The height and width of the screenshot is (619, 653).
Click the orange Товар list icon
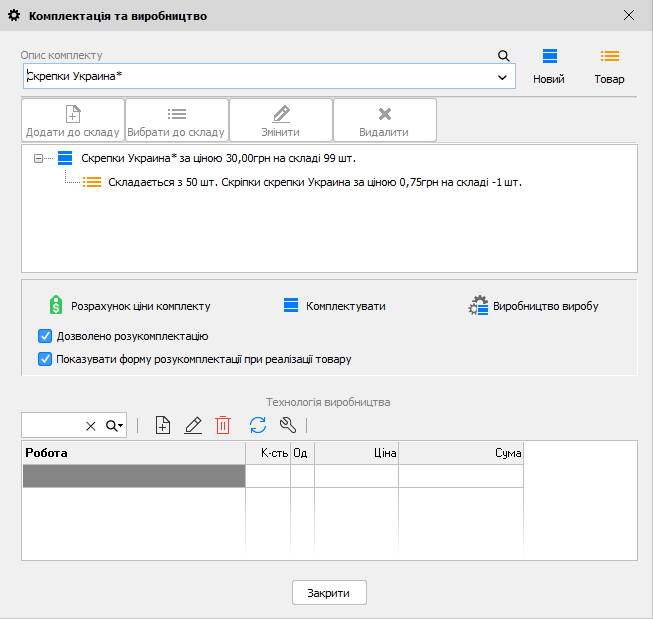click(609, 57)
